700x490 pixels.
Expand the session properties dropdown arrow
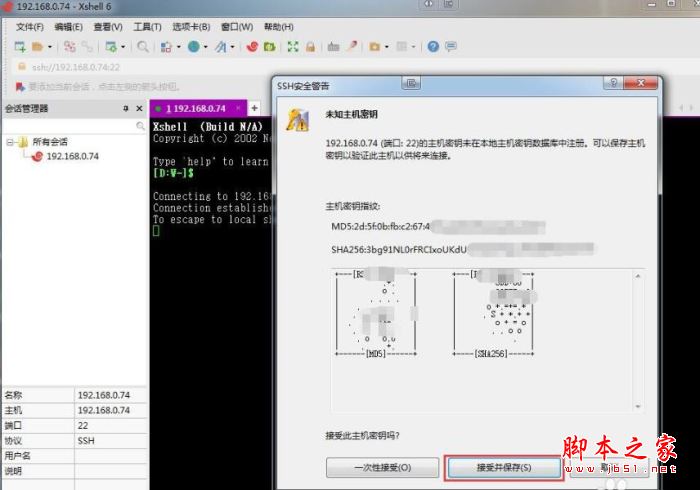[x=123, y=47]
